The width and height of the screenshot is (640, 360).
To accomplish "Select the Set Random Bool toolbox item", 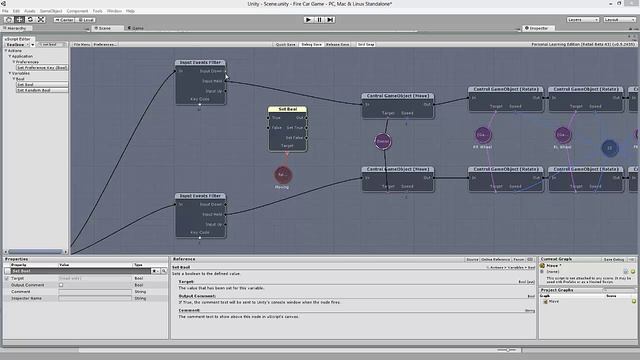I will [x=42, y=90].
